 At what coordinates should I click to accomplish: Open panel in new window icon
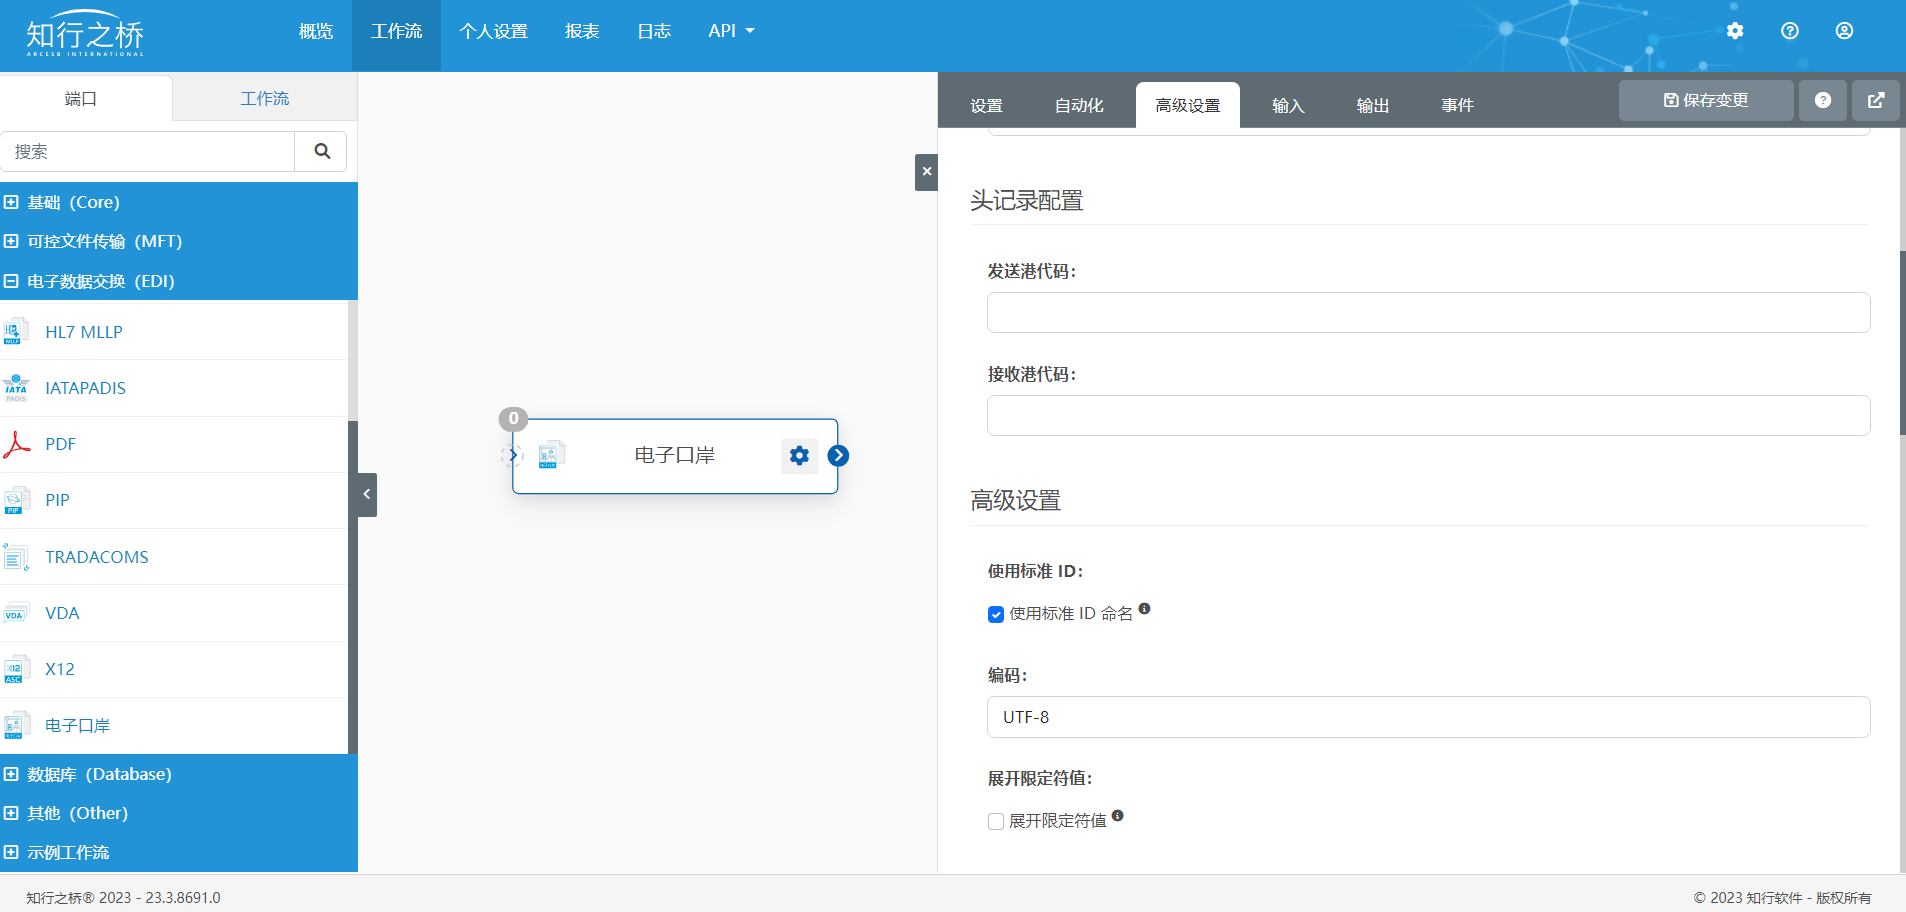(1876, 100)
